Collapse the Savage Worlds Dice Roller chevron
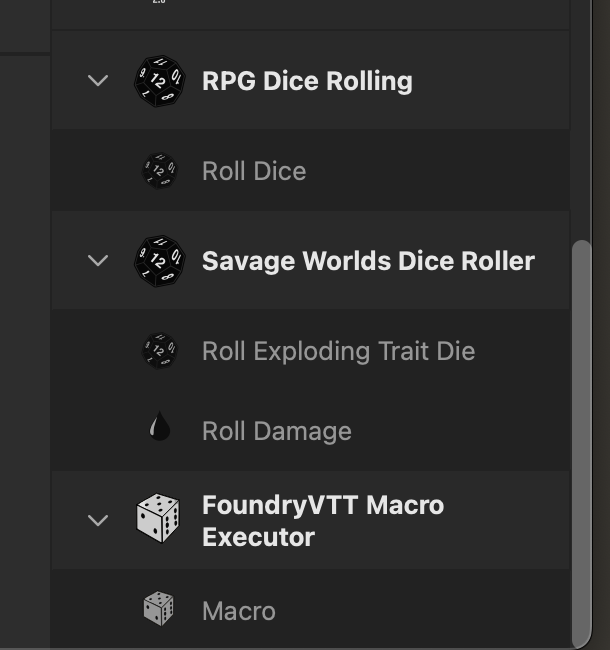 [98, 261]
